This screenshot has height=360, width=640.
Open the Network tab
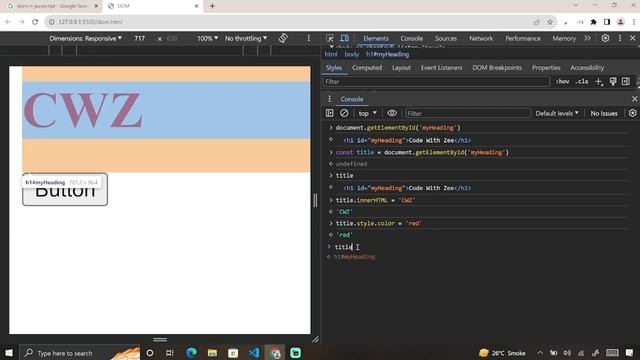[x=481, y=38]
